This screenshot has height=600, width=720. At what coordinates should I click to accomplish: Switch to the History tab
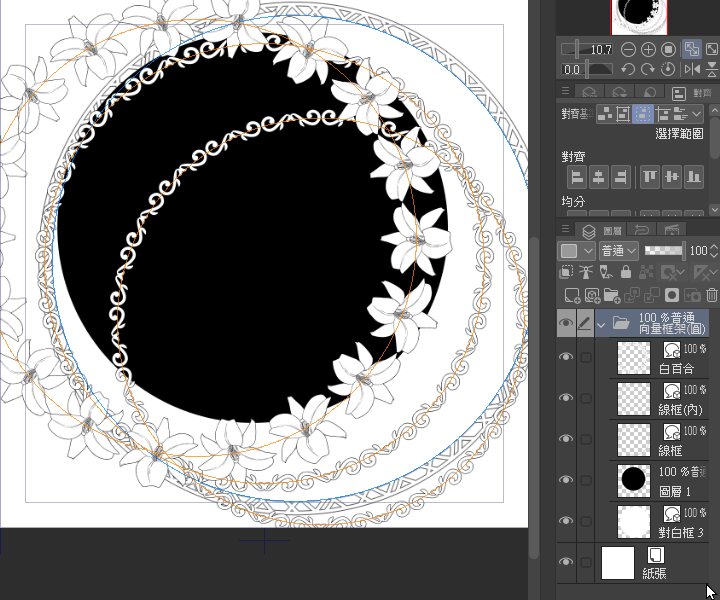[x=641, y=230]
